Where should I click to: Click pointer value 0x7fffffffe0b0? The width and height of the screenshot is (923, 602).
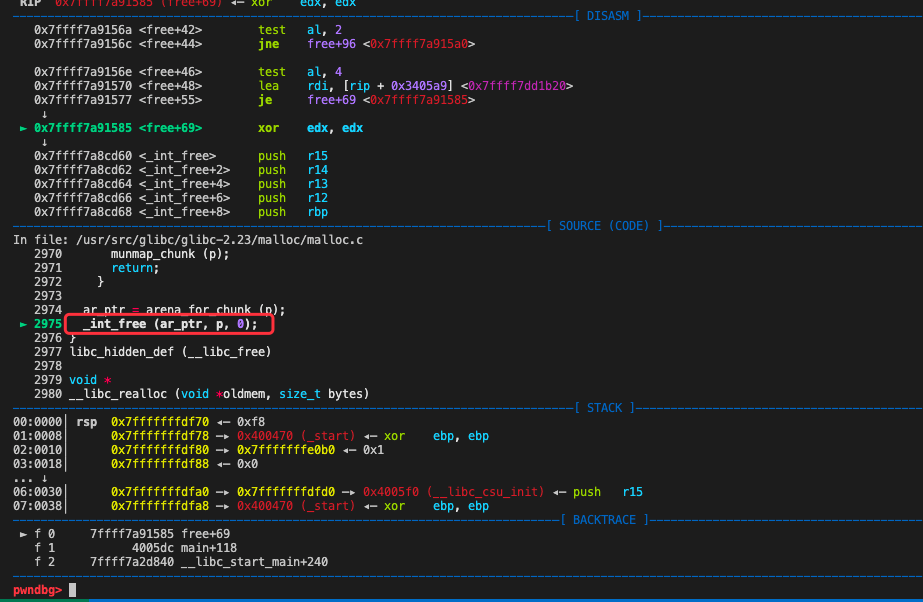[x=285, y=450]
